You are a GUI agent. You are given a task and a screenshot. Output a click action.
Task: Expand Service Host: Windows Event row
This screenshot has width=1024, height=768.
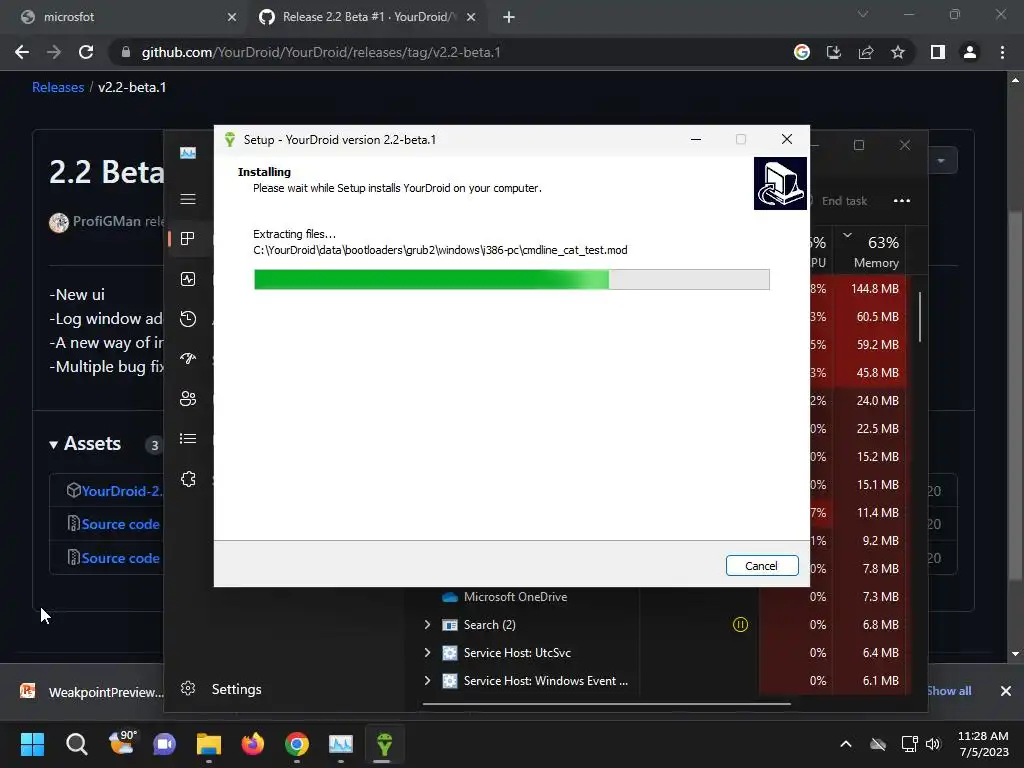click(428, 680)
